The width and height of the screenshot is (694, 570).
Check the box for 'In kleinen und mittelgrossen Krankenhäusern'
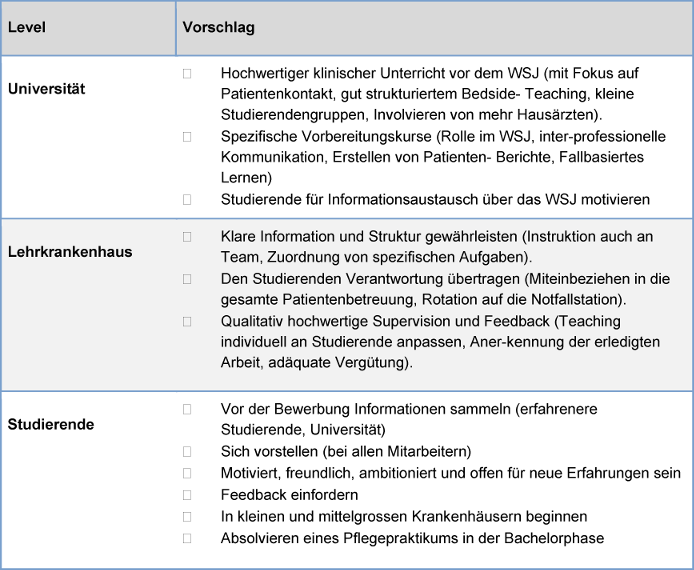coord(187,516)
